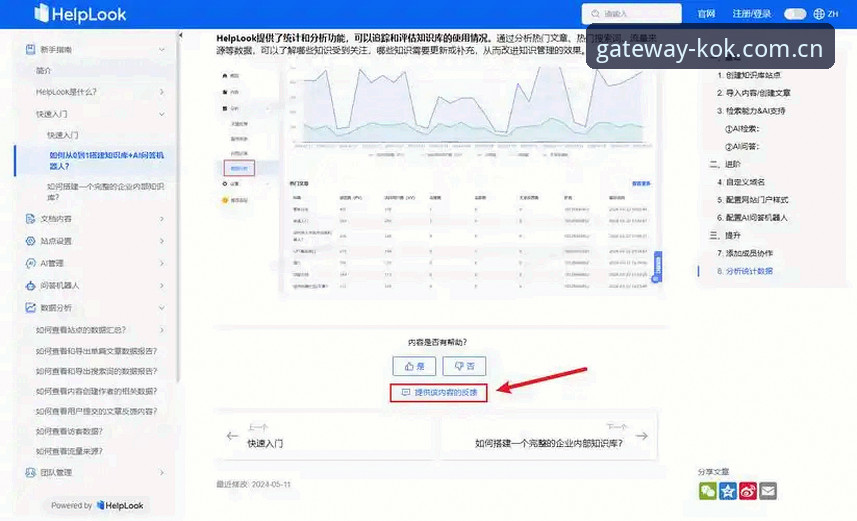Open 官网 in the header
Image resolution: width=857 pixels, height=521 pixels.
[x=706, y=14]
